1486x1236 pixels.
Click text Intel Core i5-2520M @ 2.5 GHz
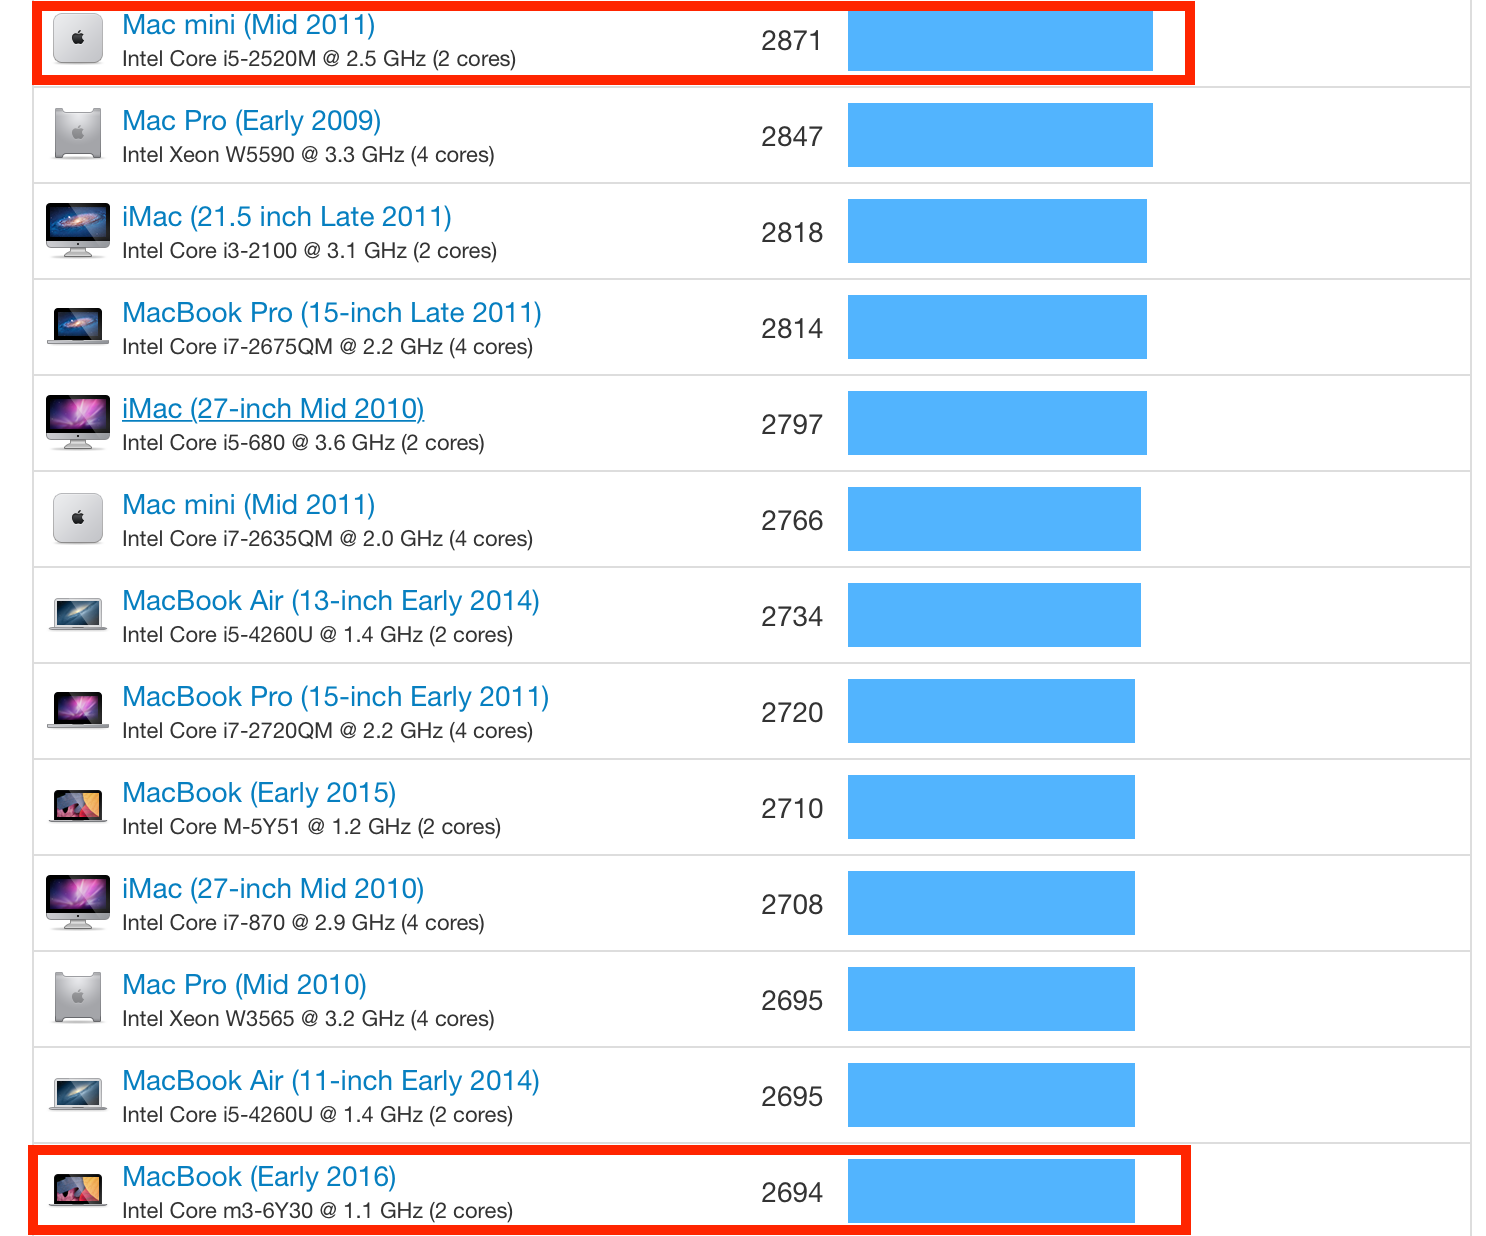pyautogui.click(x=274, y=59)
